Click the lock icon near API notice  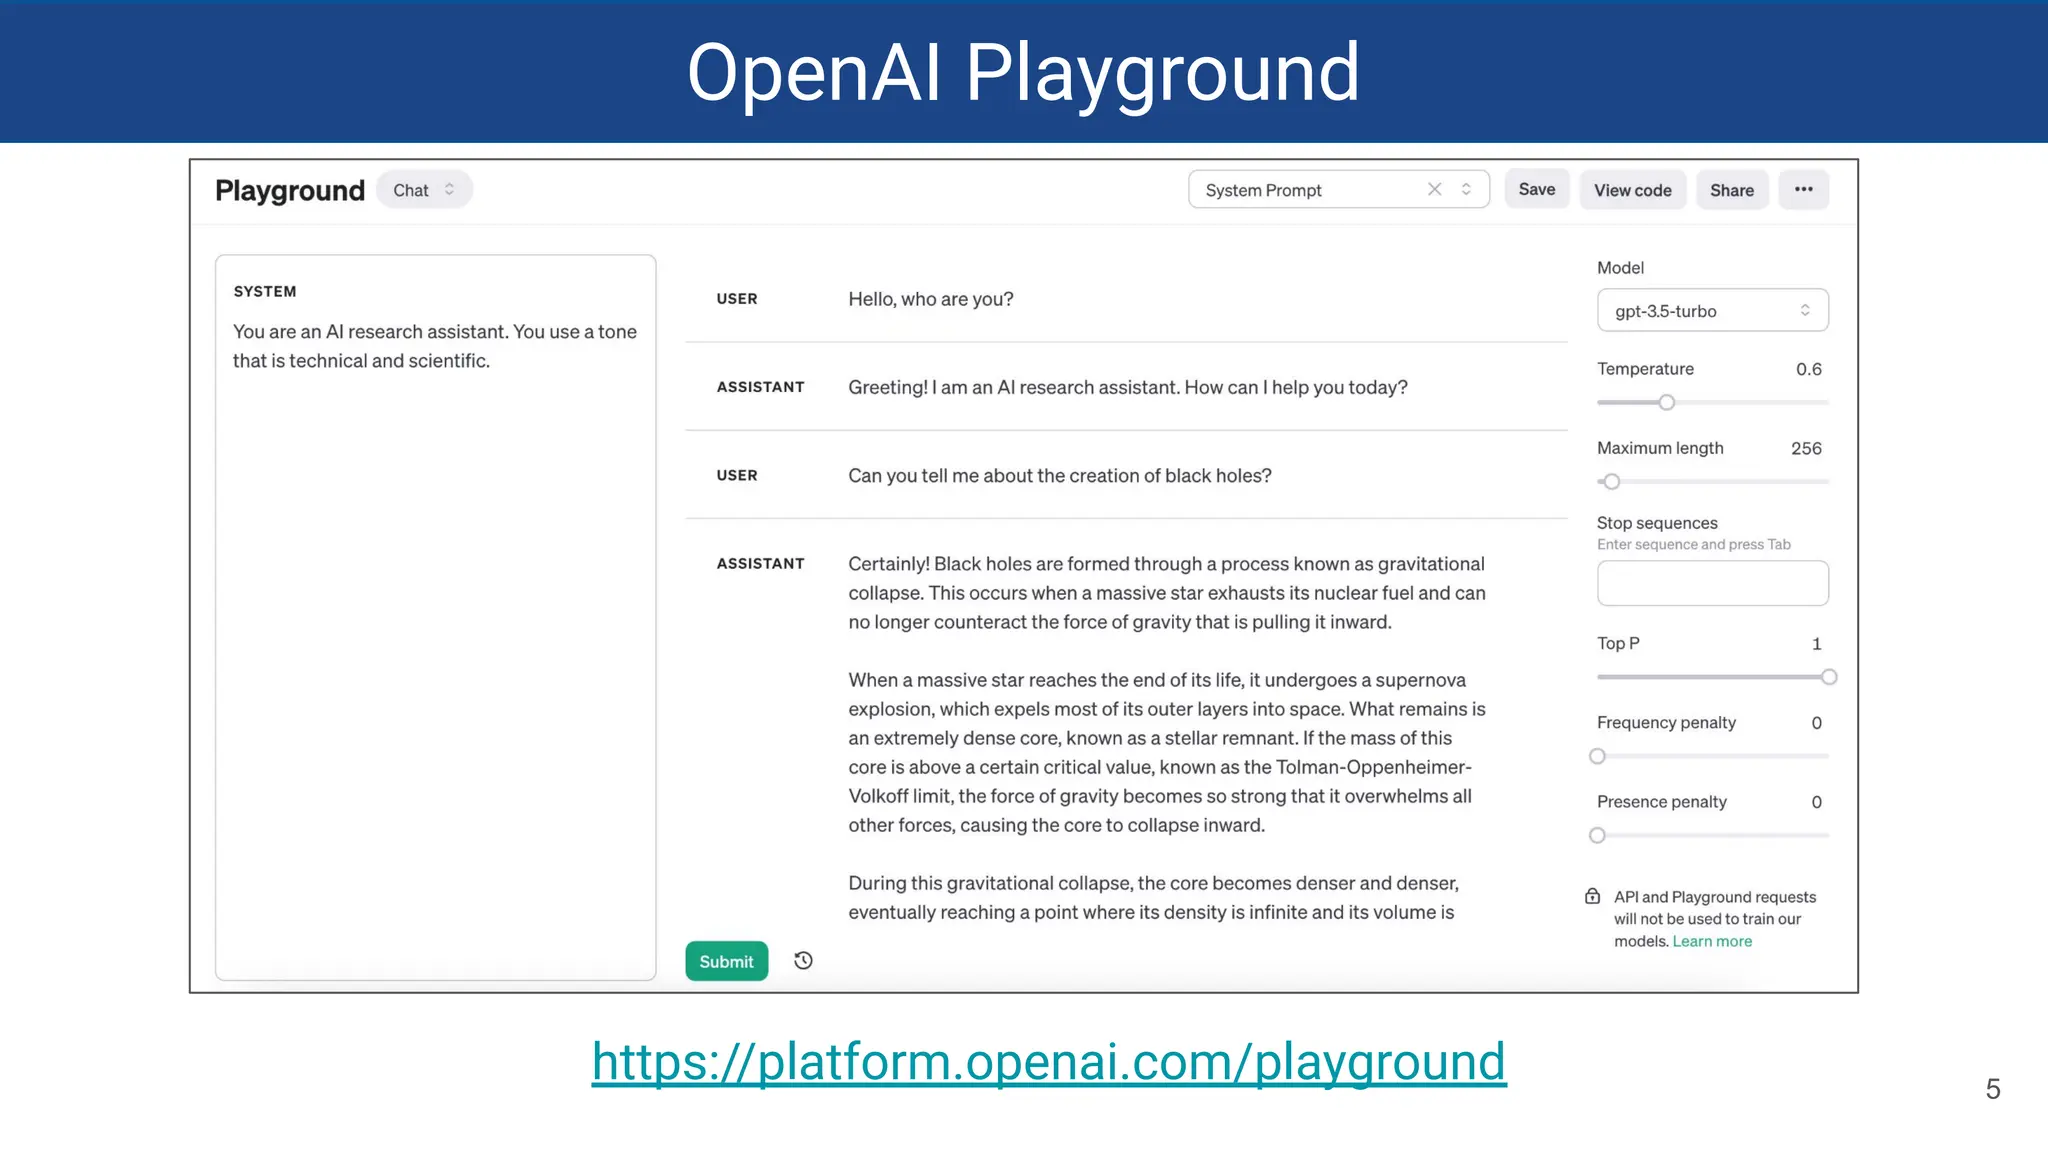[x=1592, y=896]
